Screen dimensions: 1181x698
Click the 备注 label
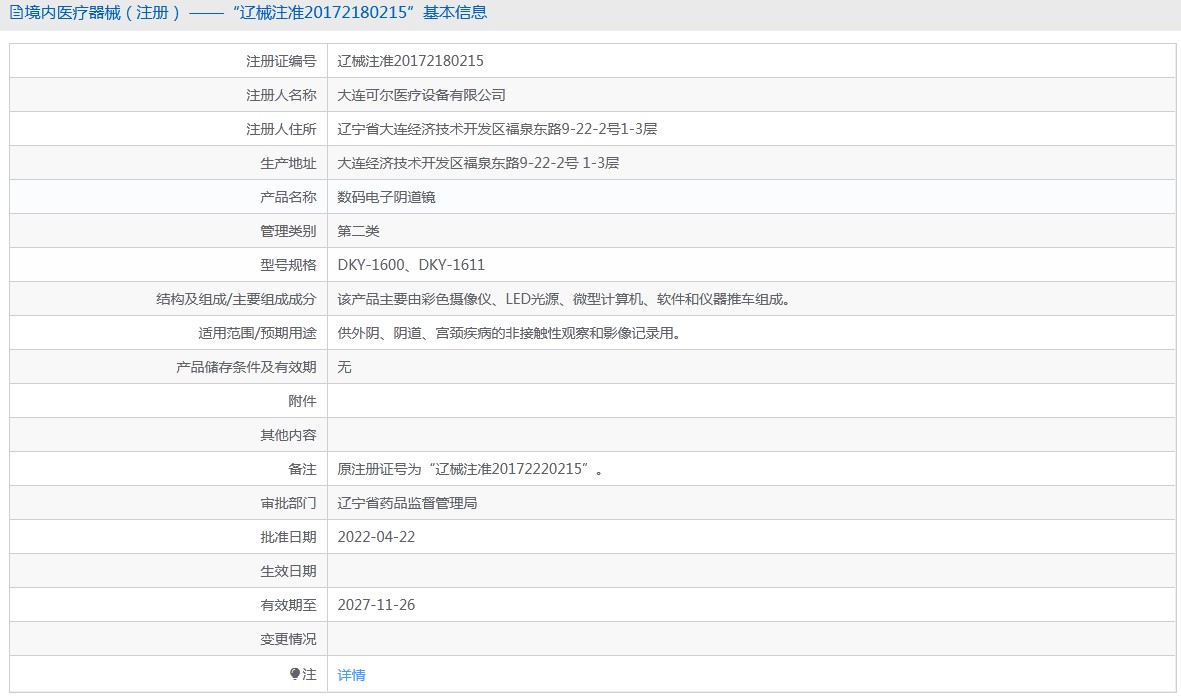click(303, 469)
